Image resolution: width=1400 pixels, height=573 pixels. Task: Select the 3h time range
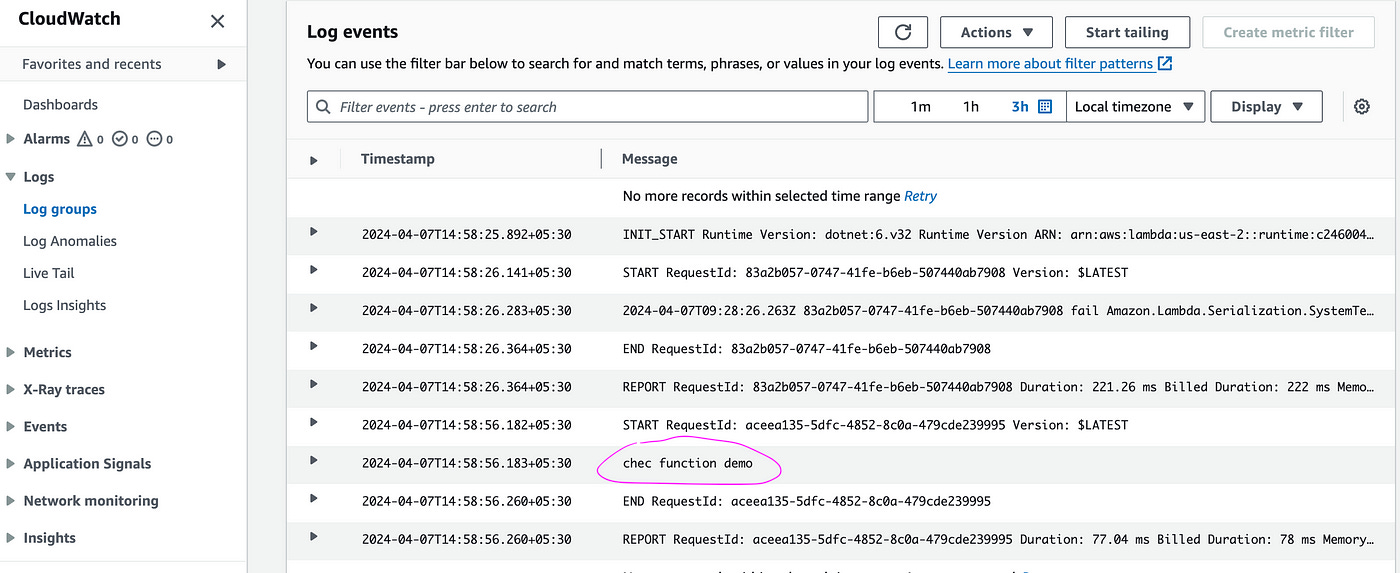pos(1019,107)
